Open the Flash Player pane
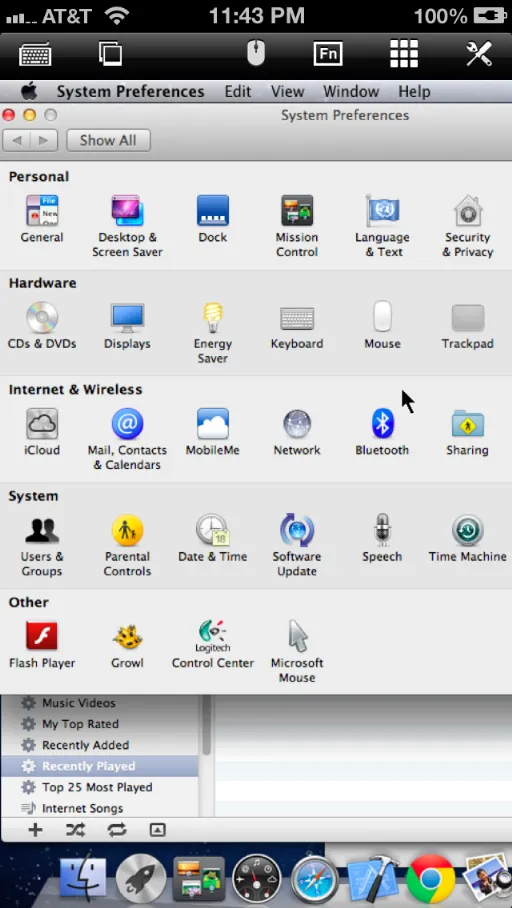This screenshot has height=908, width=512. 42,645
